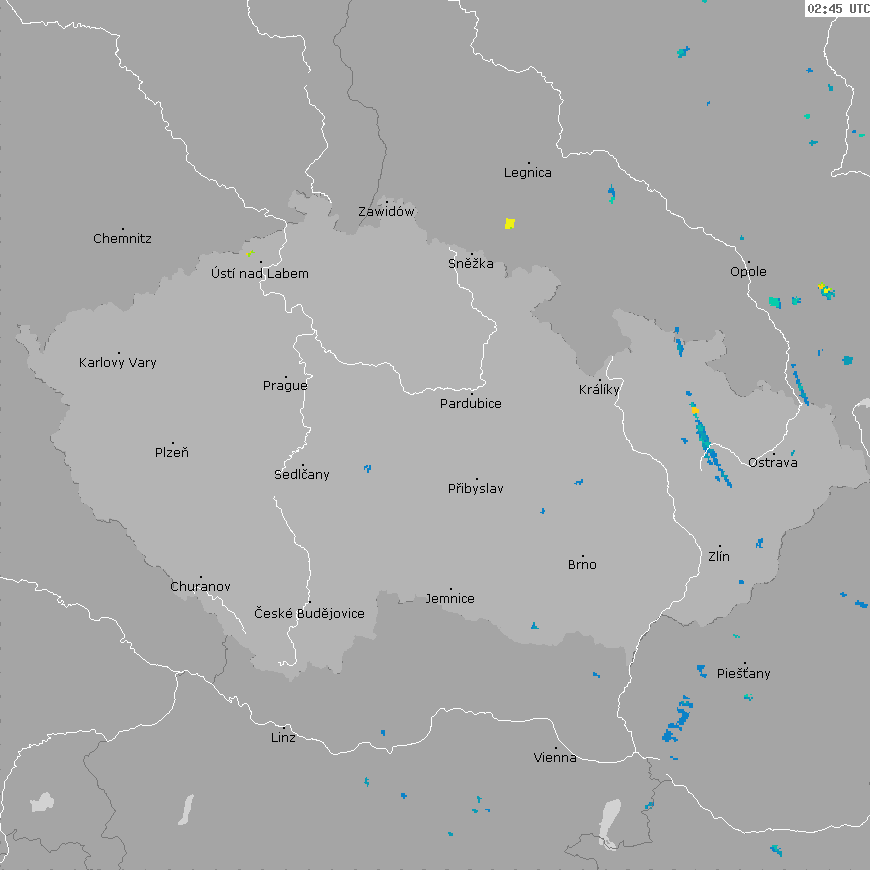The image size is (870, 870).
Task: Select the Karlovy Vary label
Action: point(118,363)
